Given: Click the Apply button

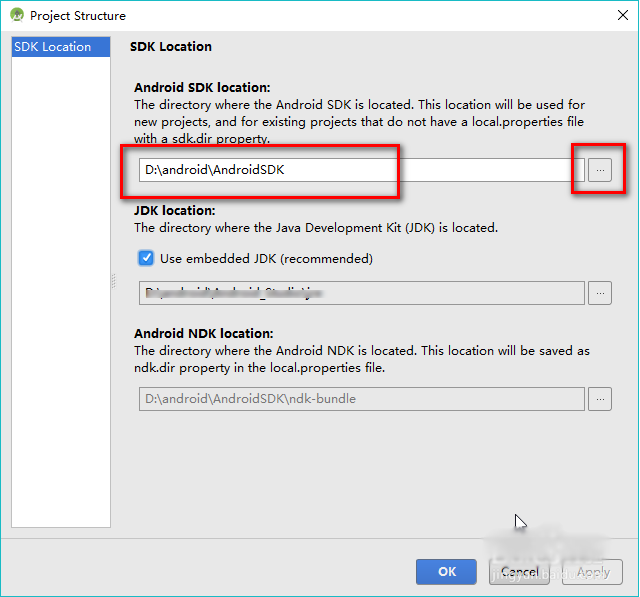Looking at the screenshot, I should [x=593, y=572].
